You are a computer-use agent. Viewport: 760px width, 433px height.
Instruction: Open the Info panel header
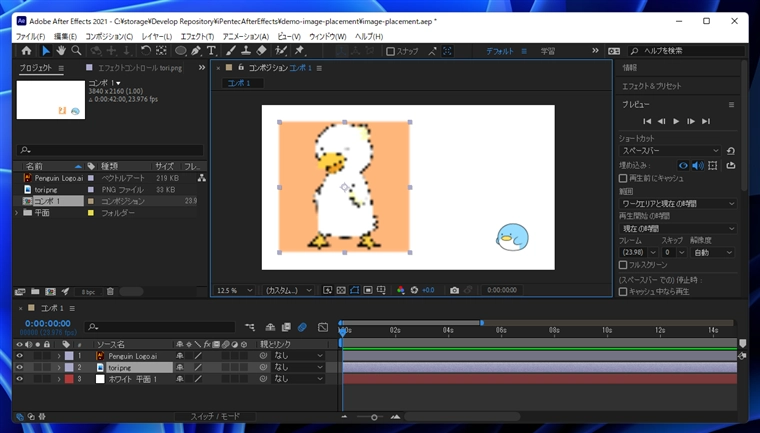click(x=630, y=68)
